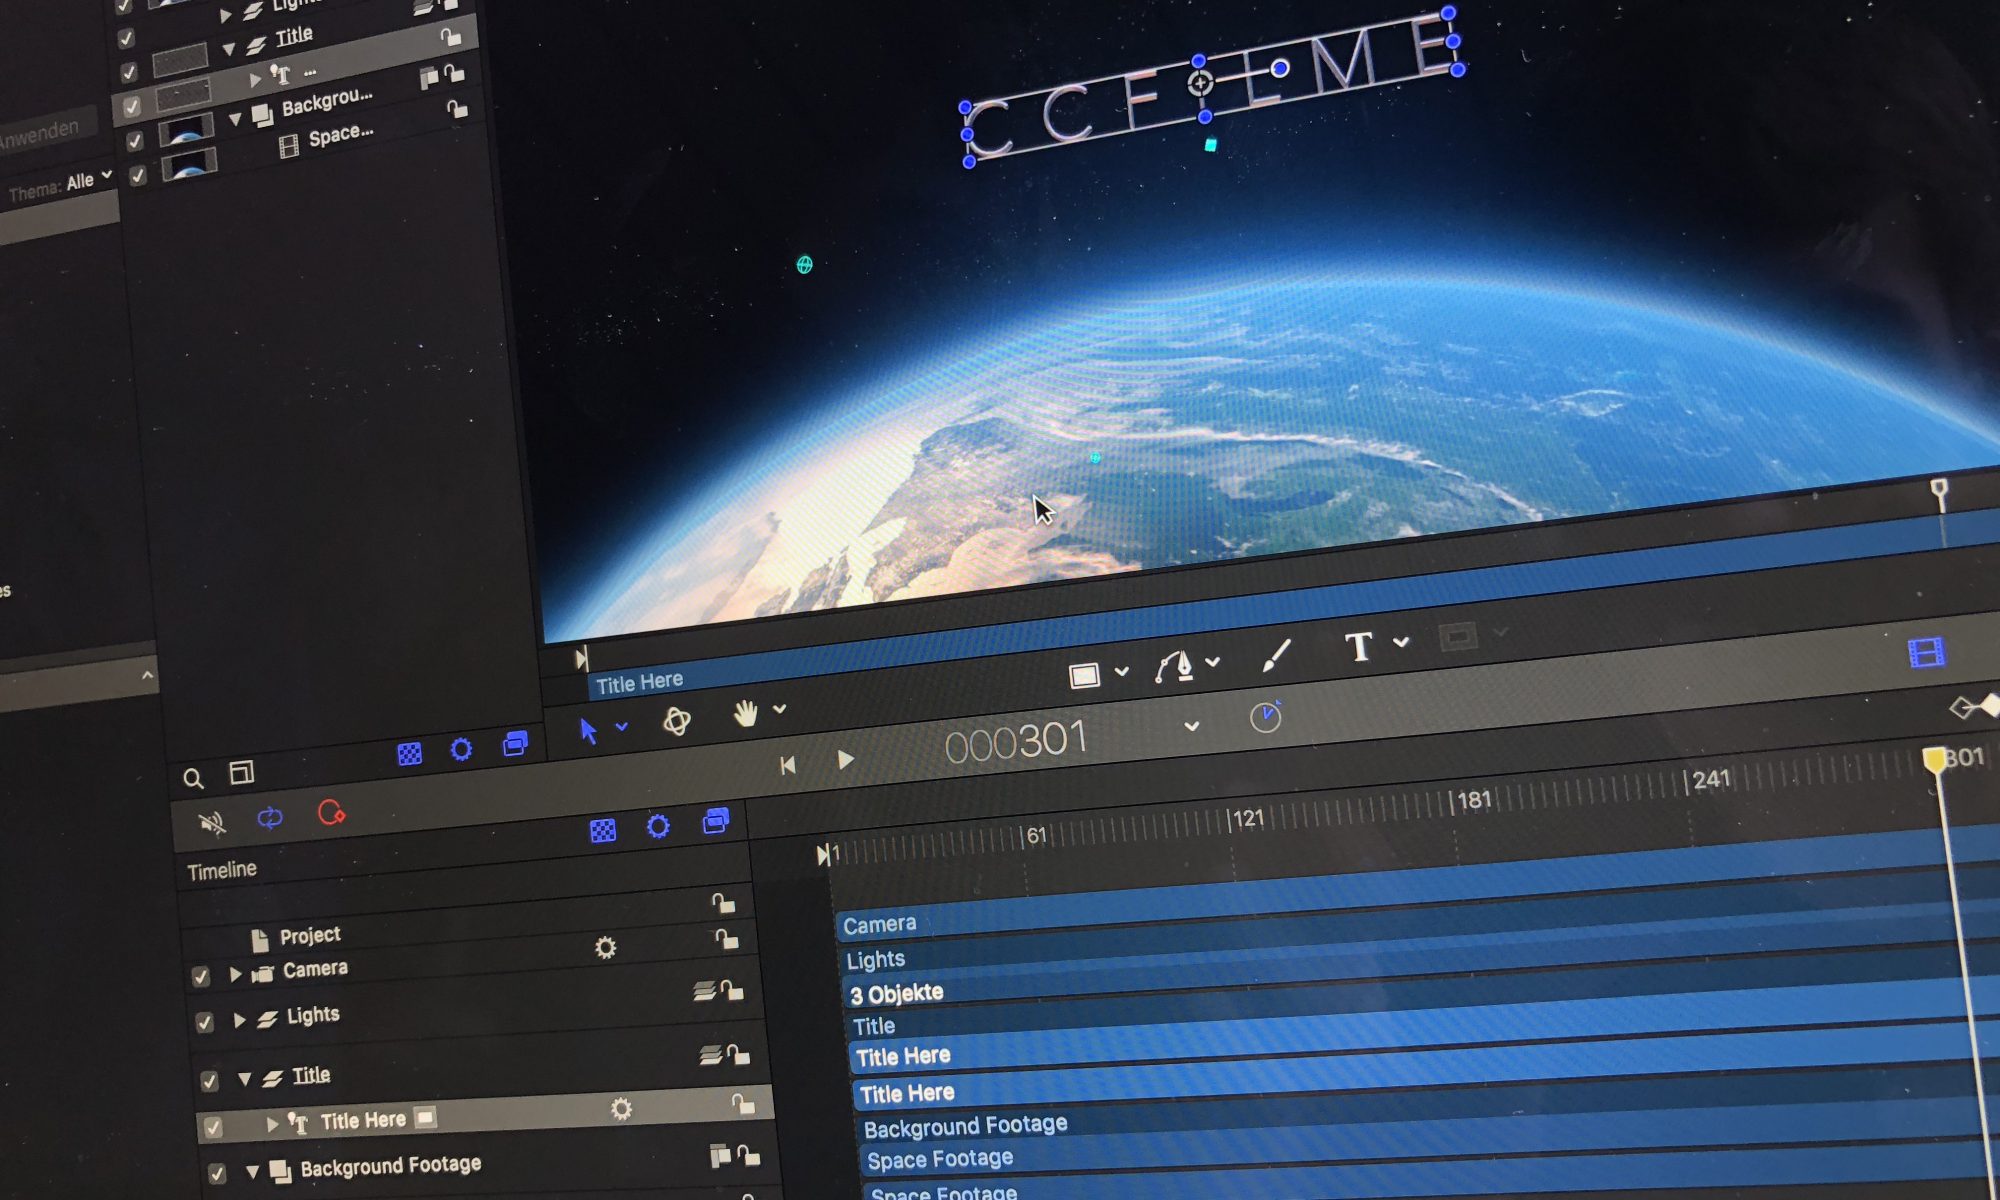Open the Text tool dropdown arrow

pyautogui.click(x=1401, y=643)
